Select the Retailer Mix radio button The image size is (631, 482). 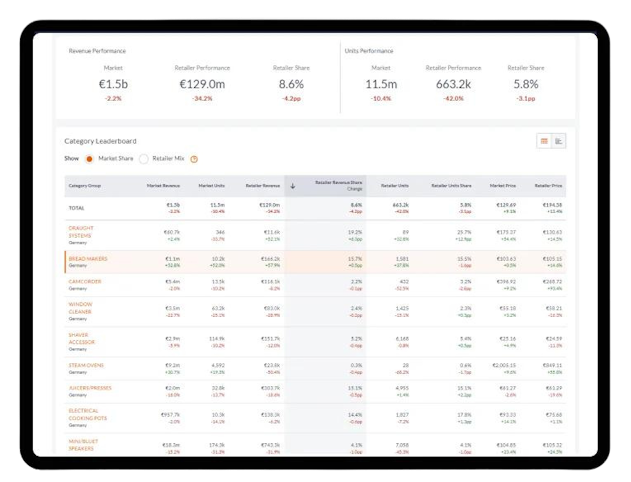pyautogui.click(x=144, y=159)
